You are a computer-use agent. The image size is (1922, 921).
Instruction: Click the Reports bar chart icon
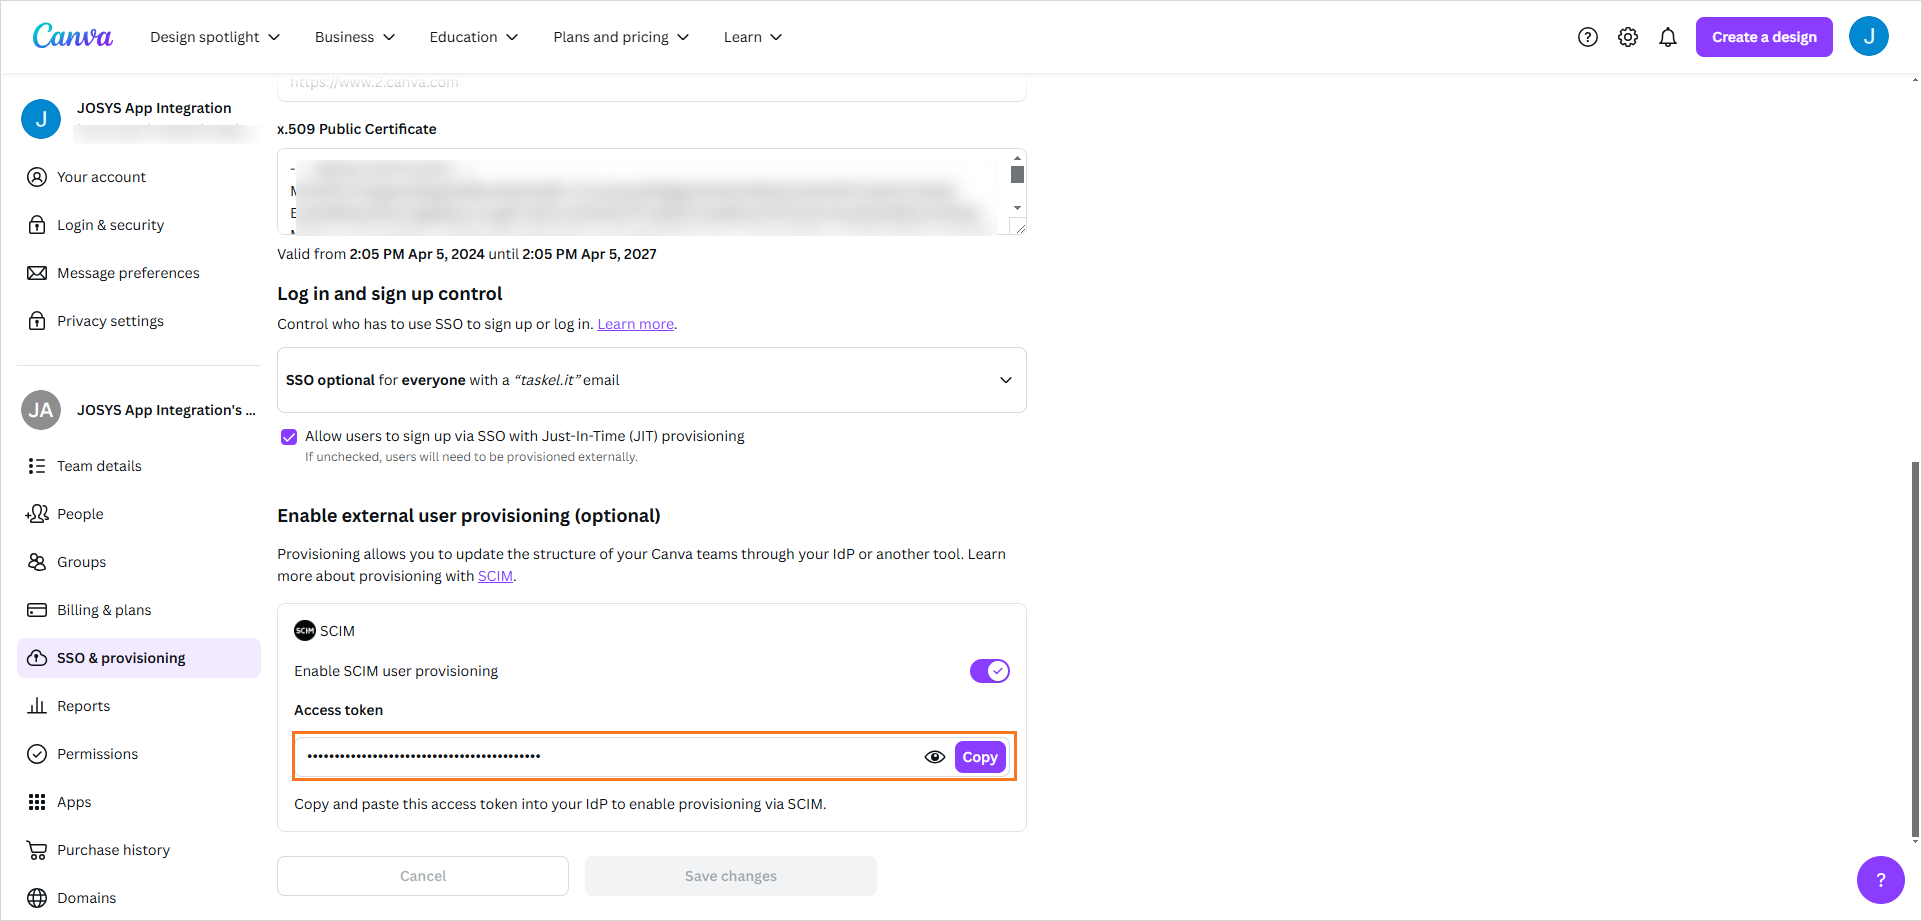[x=37, y=706]
